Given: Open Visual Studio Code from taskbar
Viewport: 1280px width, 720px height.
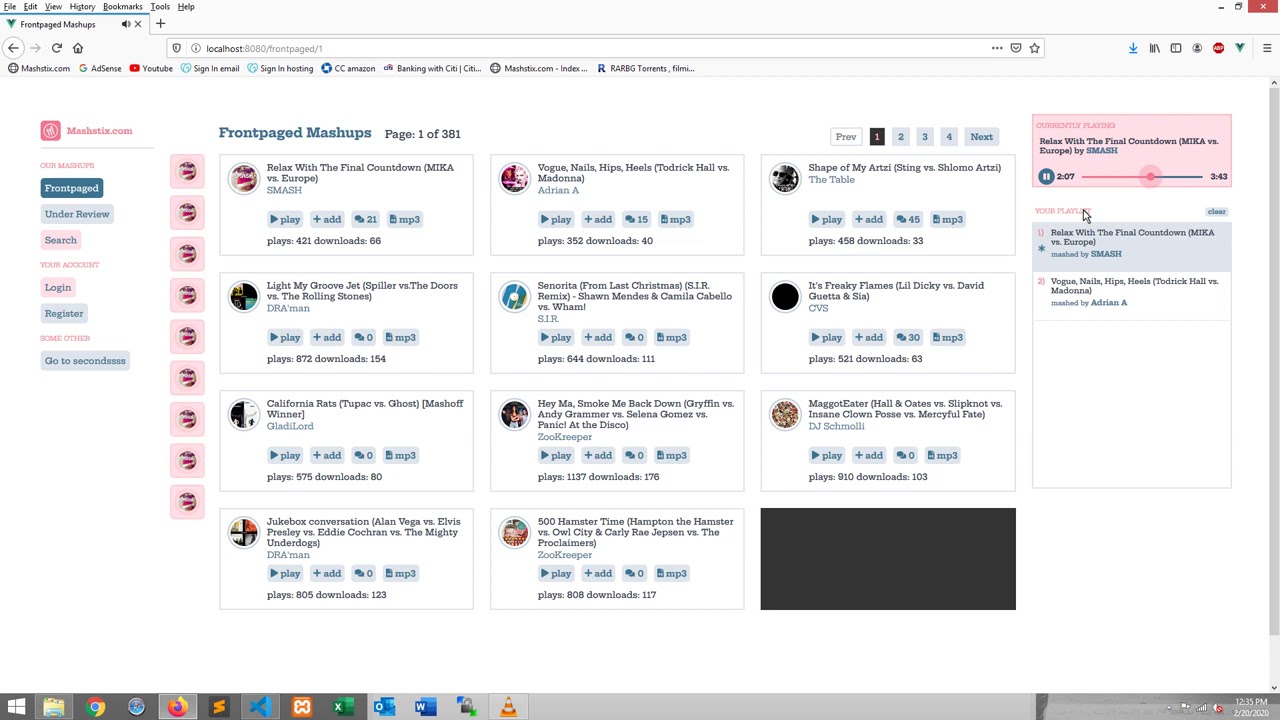Looking at the screenshot, I should [x=260, y=708].
